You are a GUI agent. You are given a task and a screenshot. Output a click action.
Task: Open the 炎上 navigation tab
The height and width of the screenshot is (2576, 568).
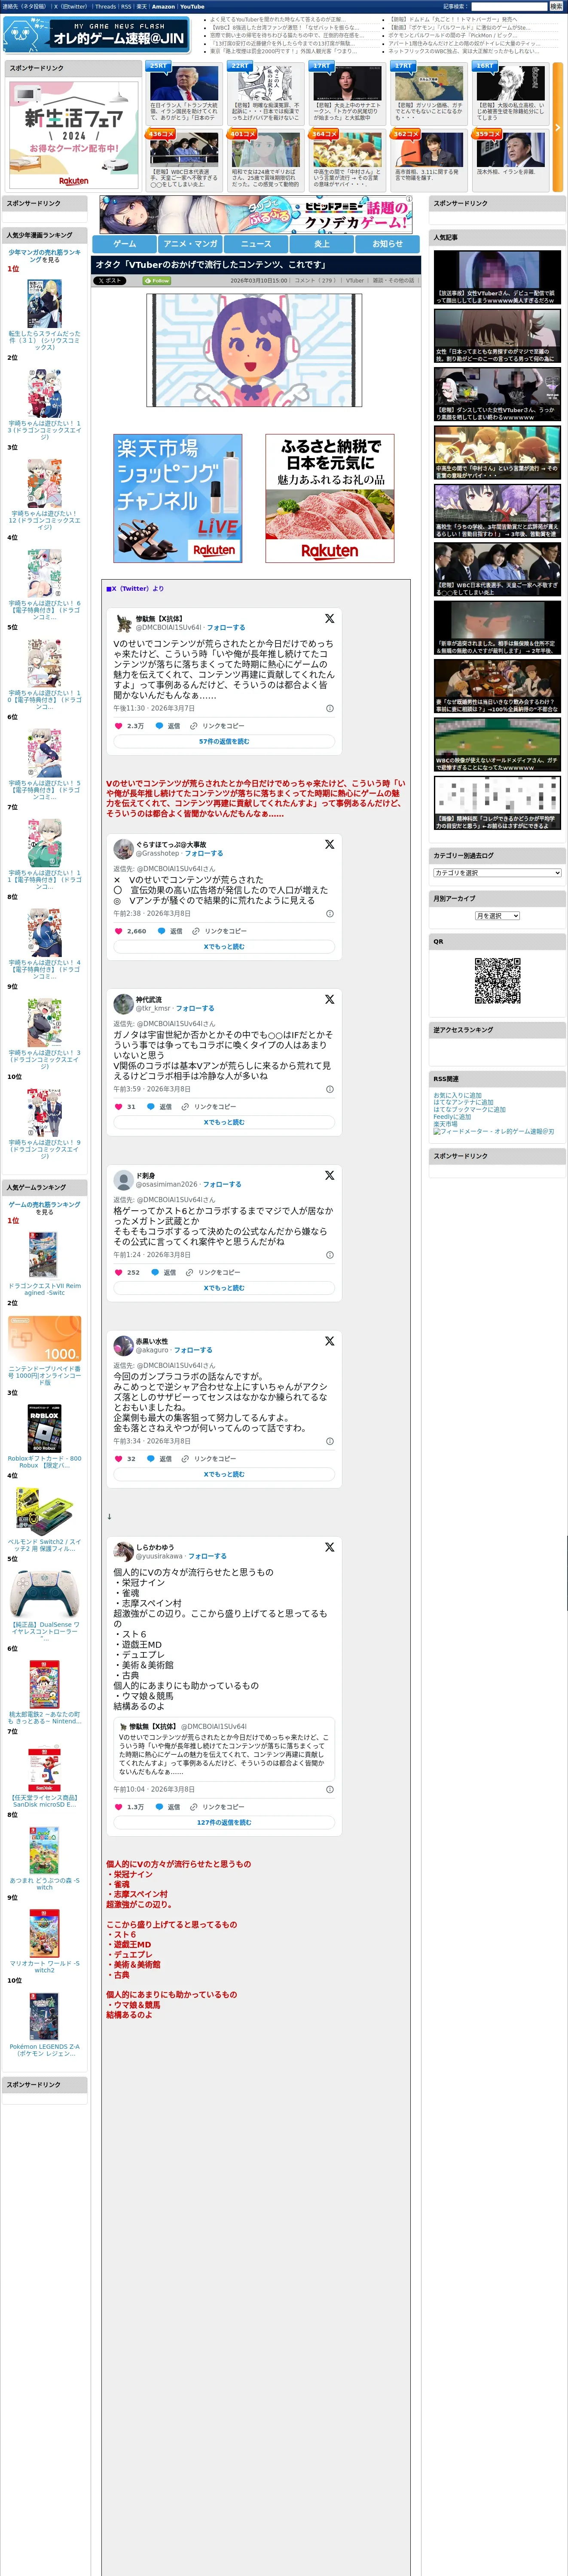322,243
